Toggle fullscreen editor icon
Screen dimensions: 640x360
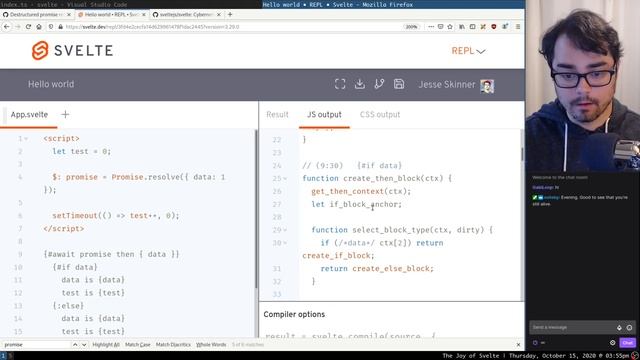tap(340, 84)
